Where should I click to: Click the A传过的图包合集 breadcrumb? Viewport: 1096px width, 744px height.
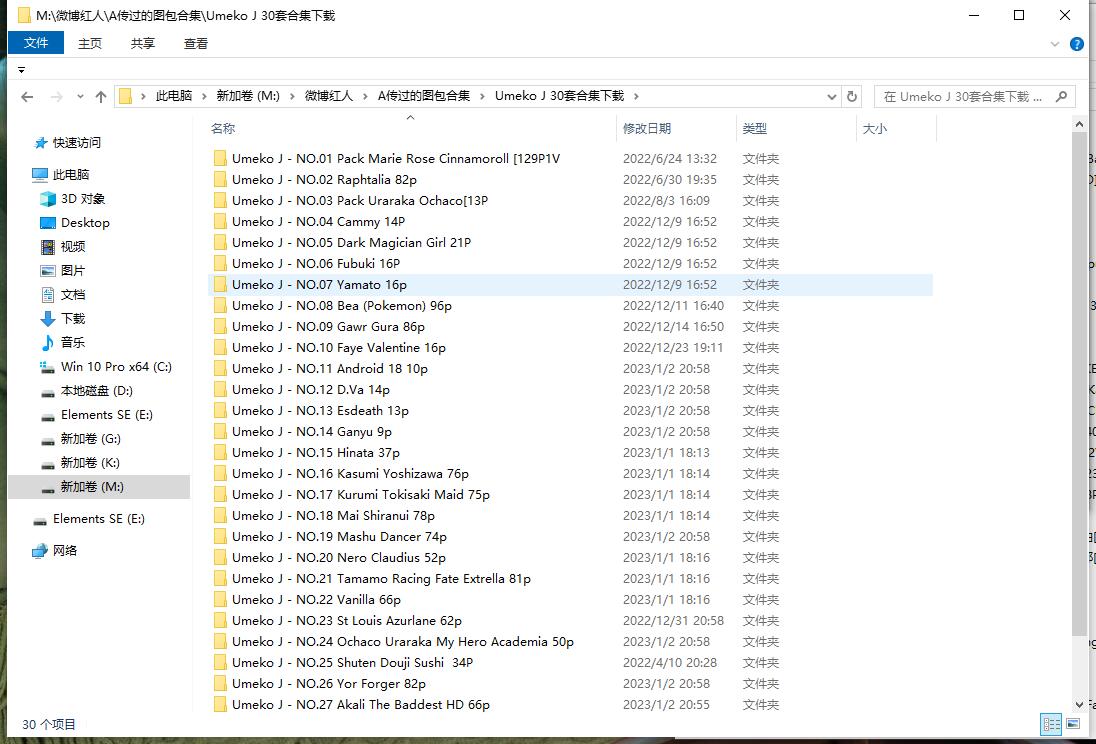click(x=424, y=96)
